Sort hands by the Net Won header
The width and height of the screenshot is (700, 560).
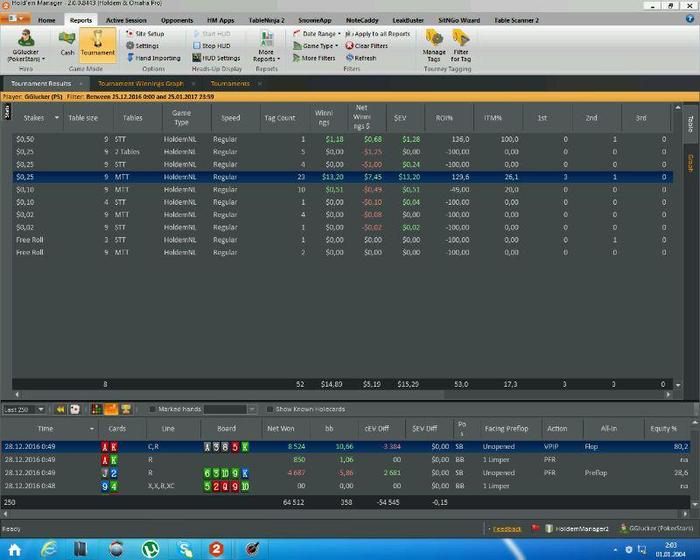[281, 429]
